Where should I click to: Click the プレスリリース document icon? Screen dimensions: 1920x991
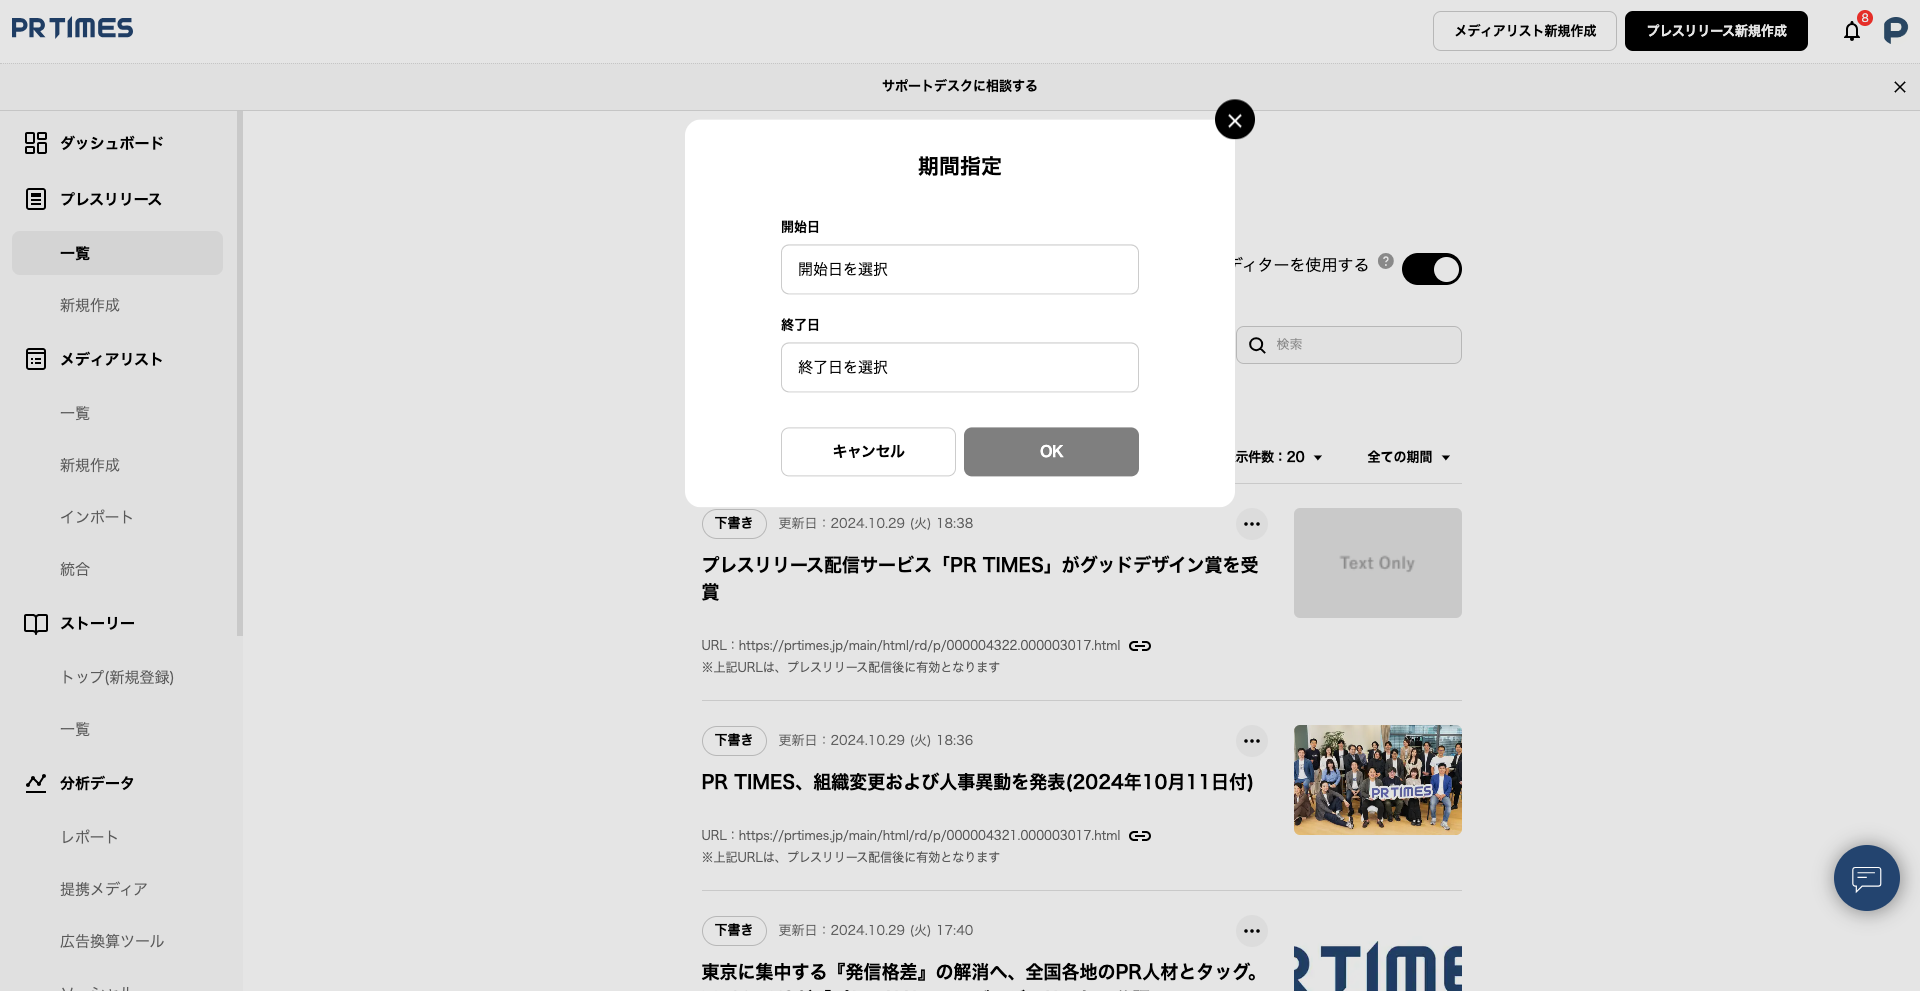click(x=36, y=199)
